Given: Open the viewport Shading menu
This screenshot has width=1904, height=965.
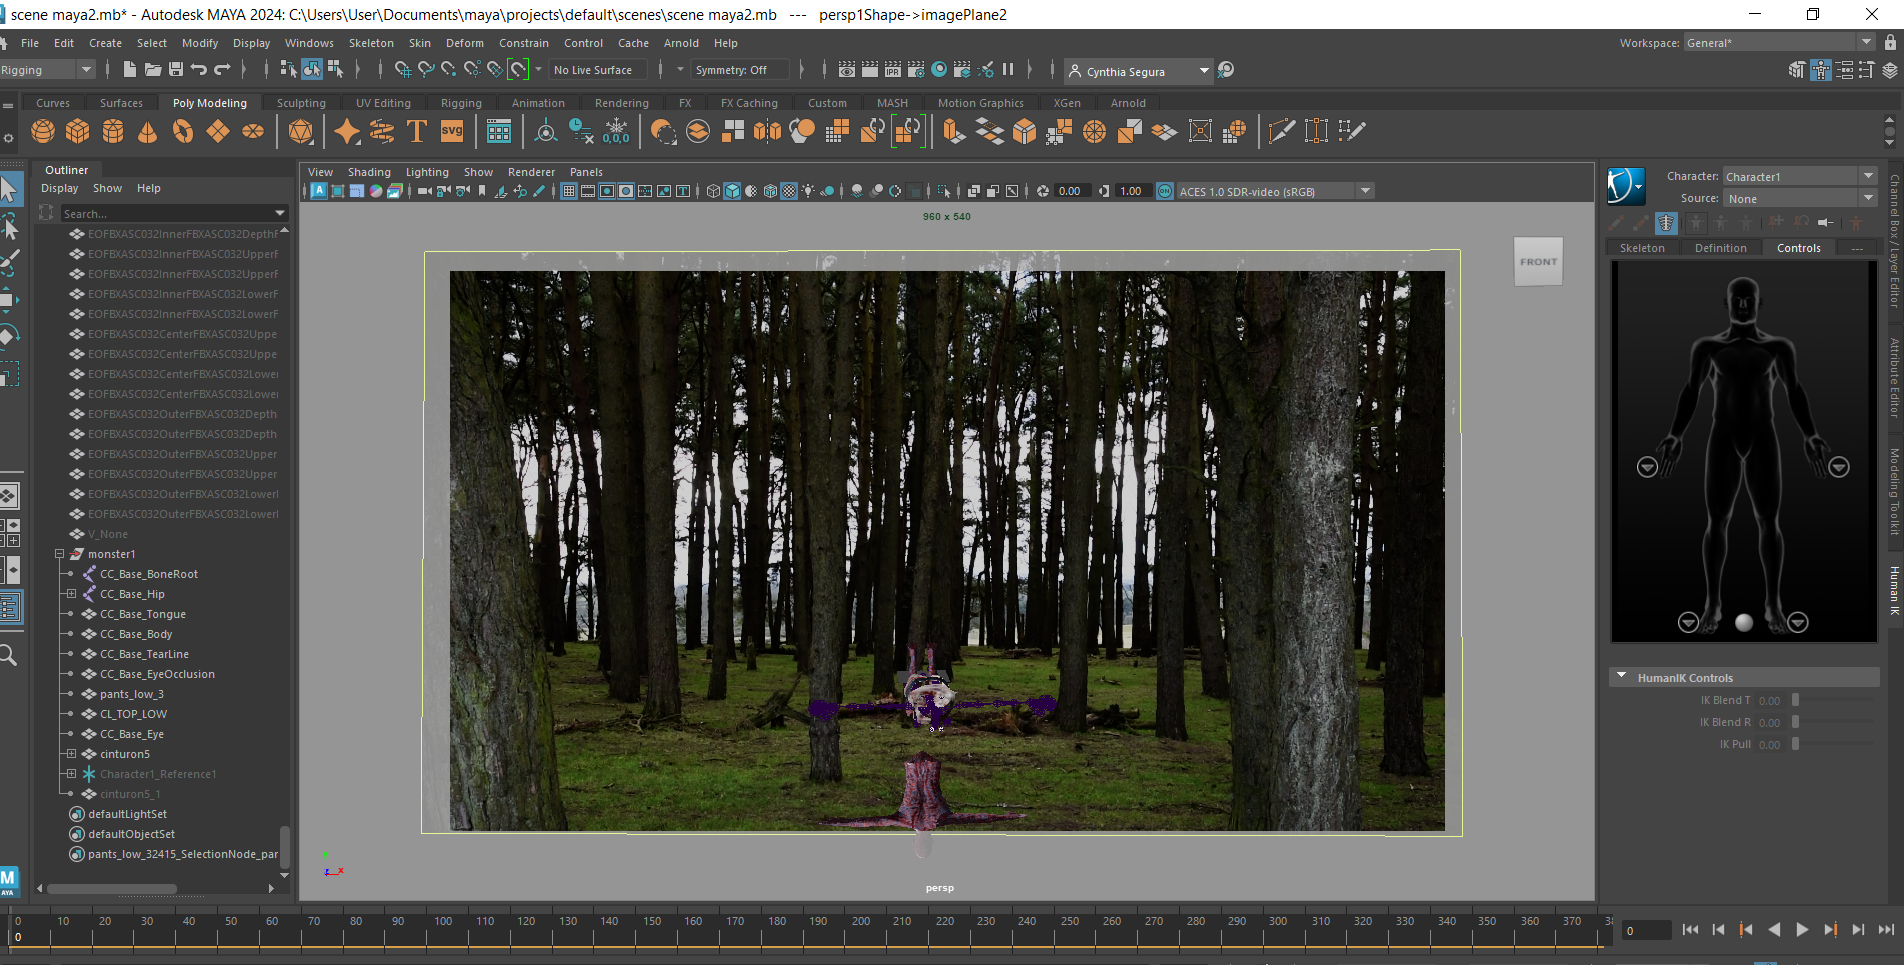Looking at the screenshot, I should click(369, 172).
